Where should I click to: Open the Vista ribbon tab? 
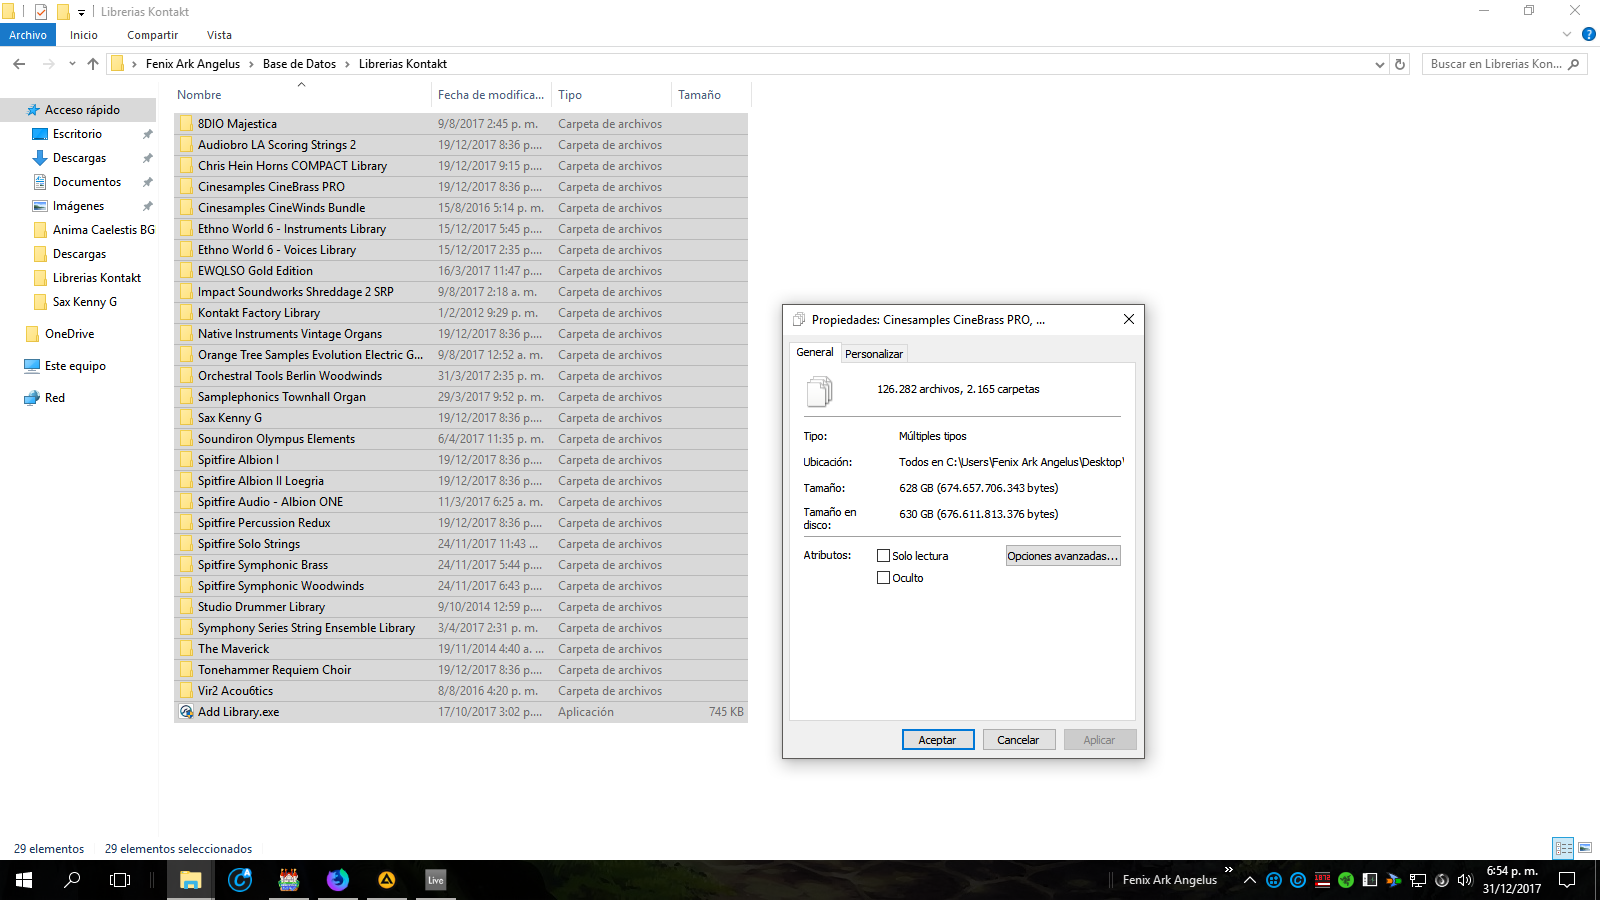click(219, 35)
